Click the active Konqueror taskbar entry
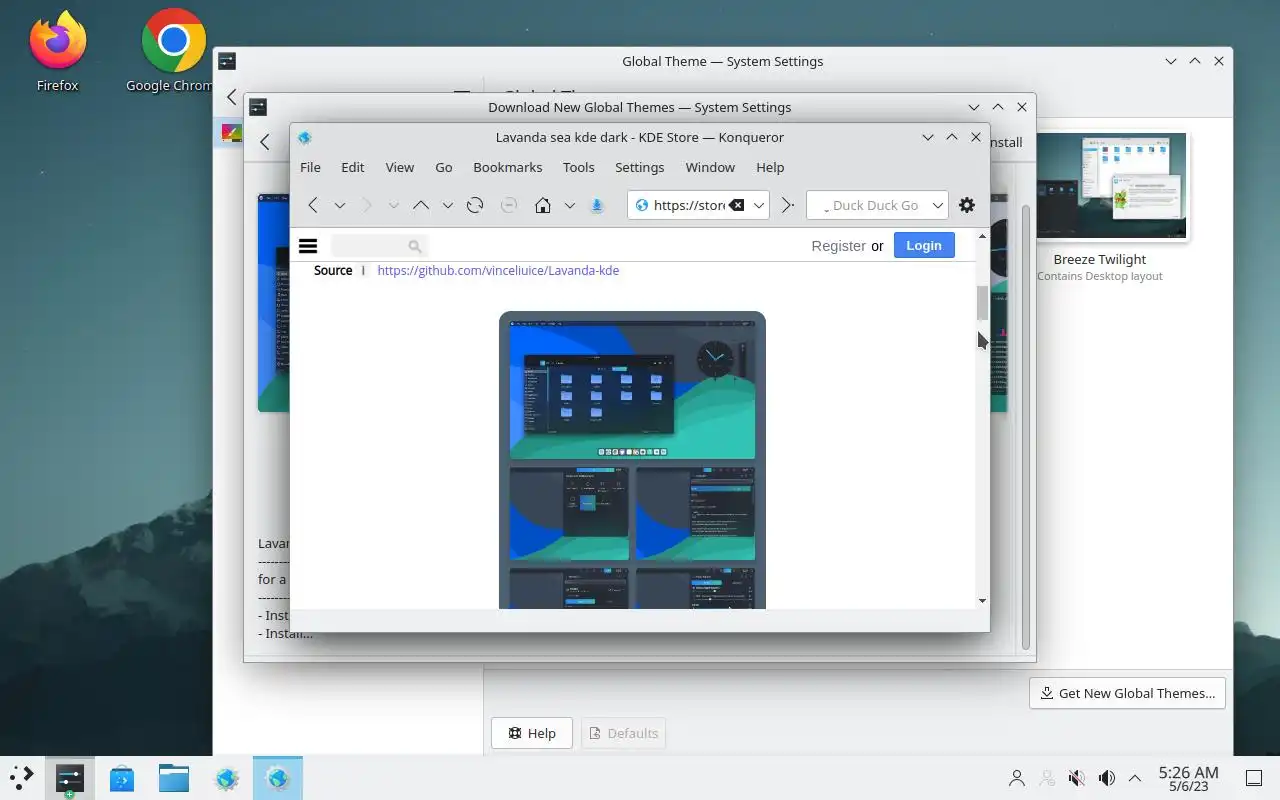 (277, 778)
